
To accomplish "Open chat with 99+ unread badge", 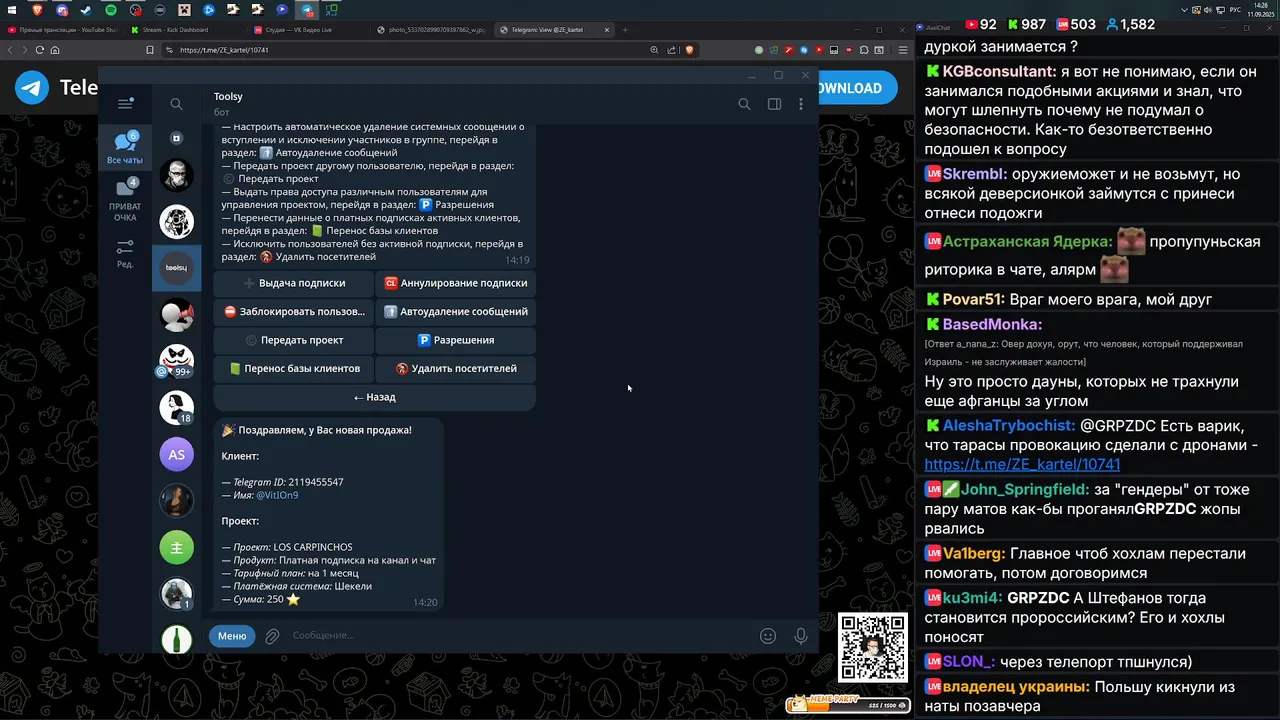I will point(177,361).
